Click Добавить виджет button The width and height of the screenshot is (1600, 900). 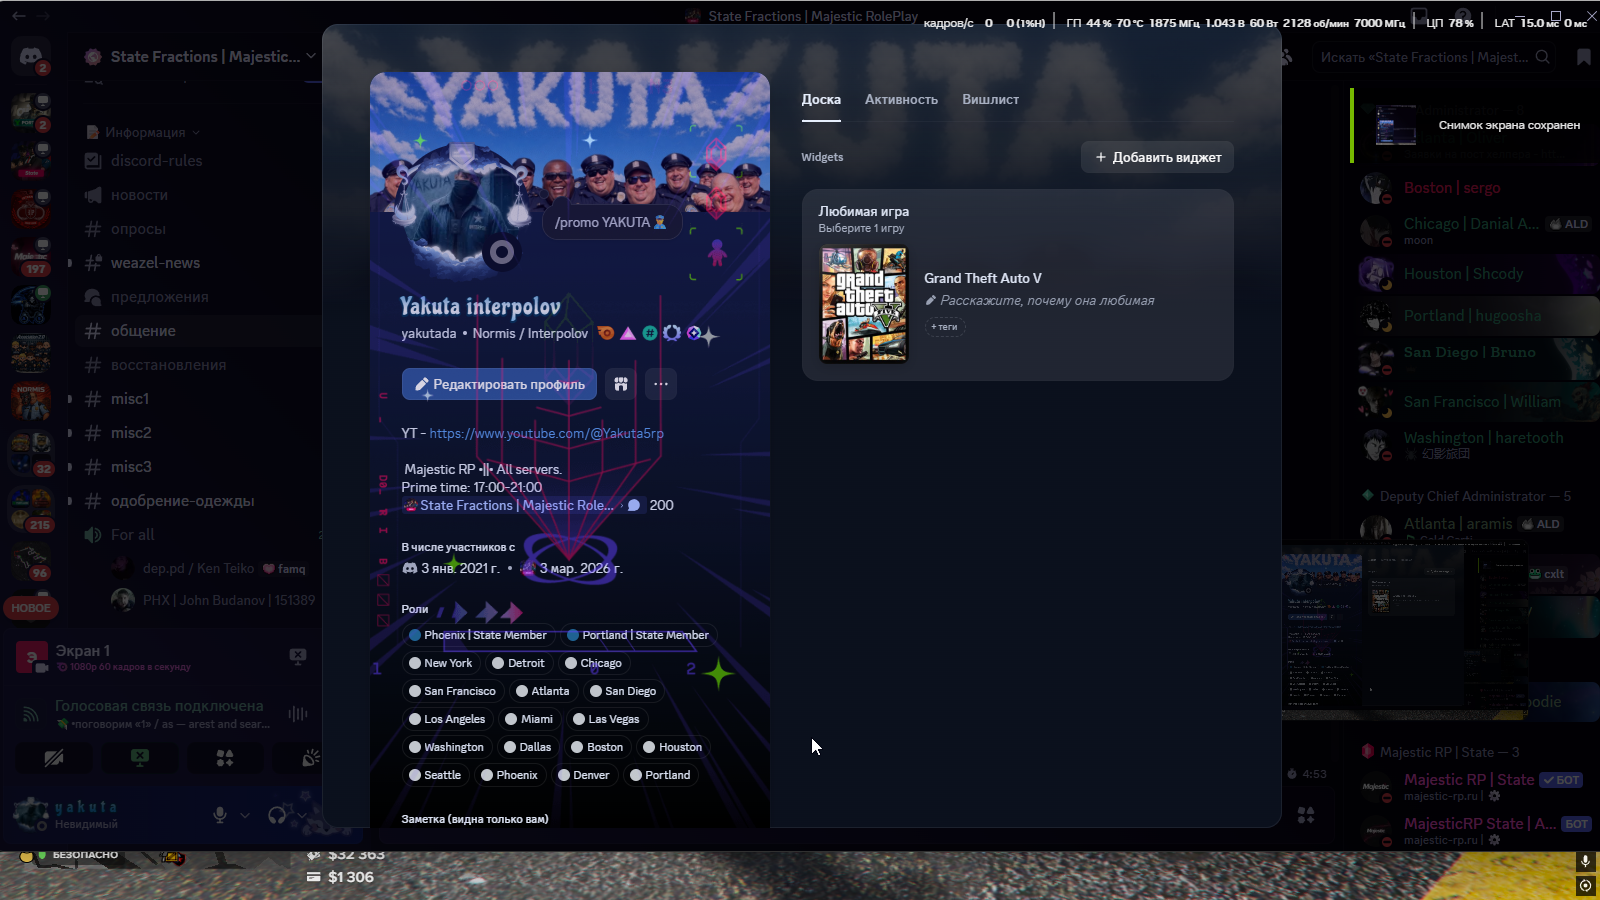pos(1157,157)
